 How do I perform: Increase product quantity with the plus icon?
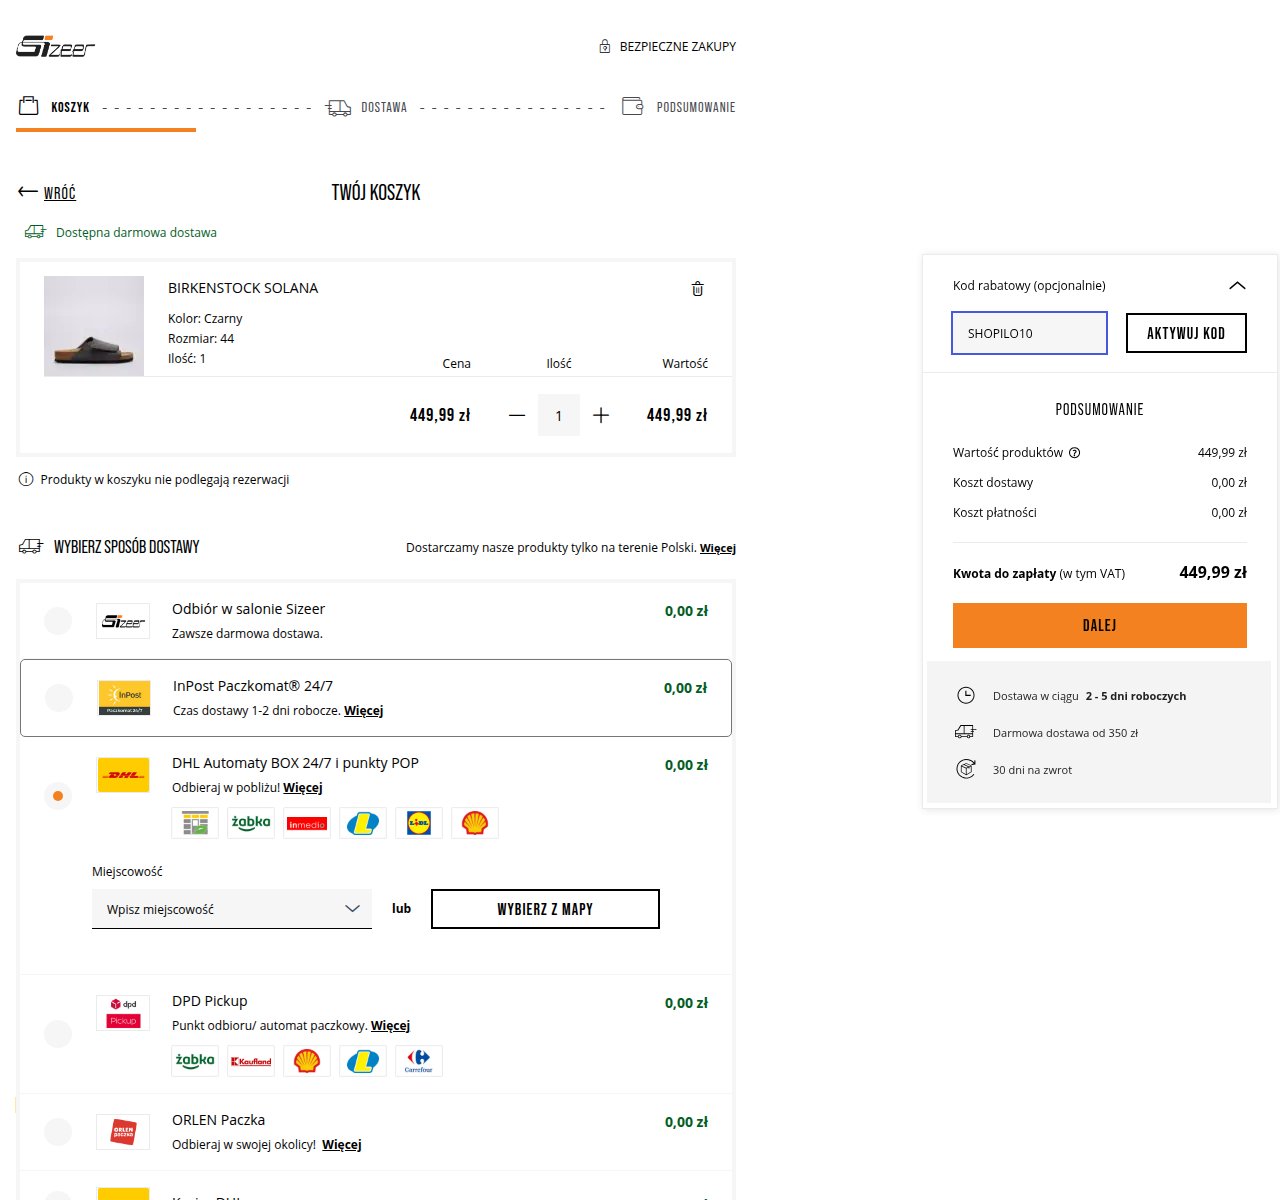coord(601,415)
